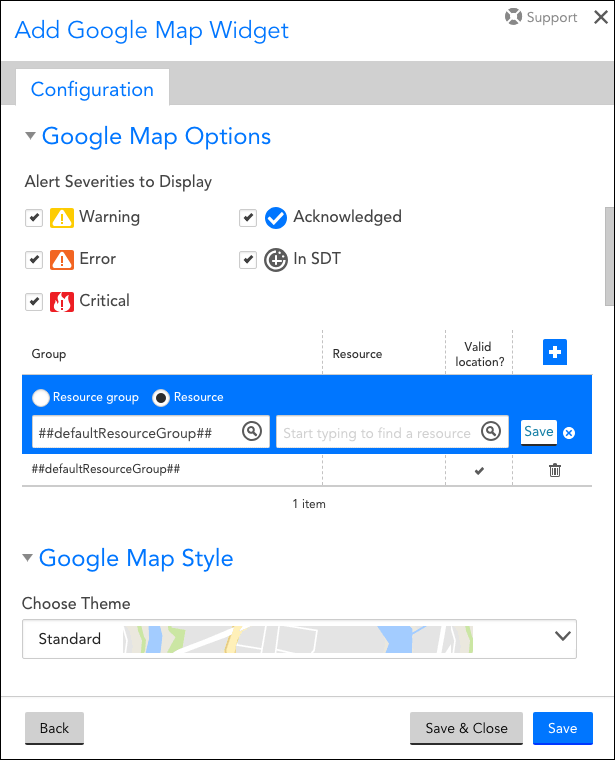This screenshot has width=615, height=760.
Task: Click the ##defaultResourceGroup## table row text
Action: click(106, 469)
